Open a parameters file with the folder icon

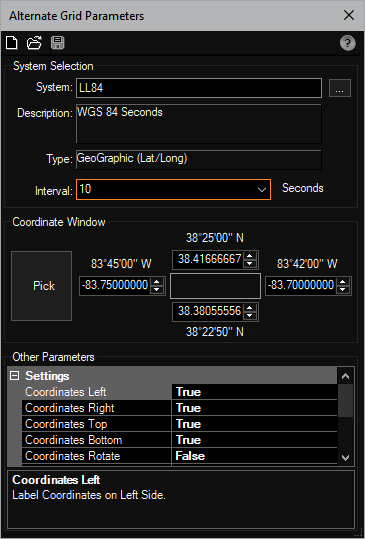tap(34, 43)
